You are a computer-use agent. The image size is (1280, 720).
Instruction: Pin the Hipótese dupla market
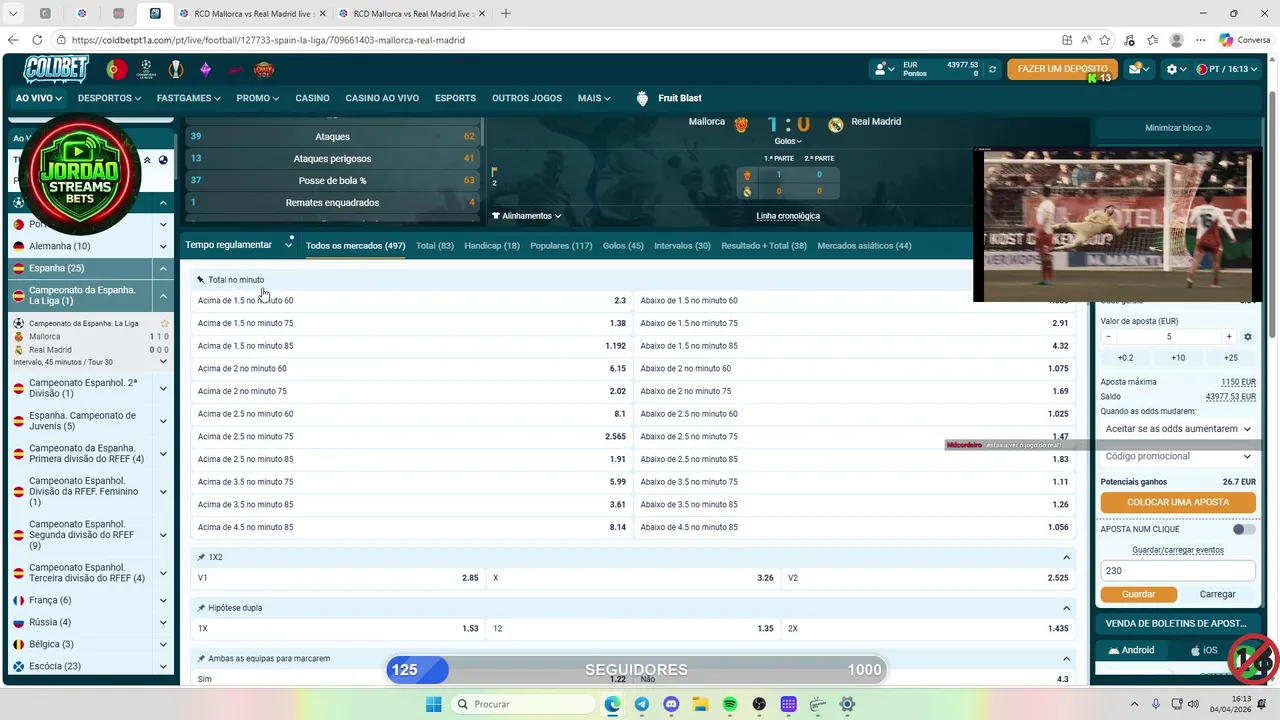[x=201, y=608]
